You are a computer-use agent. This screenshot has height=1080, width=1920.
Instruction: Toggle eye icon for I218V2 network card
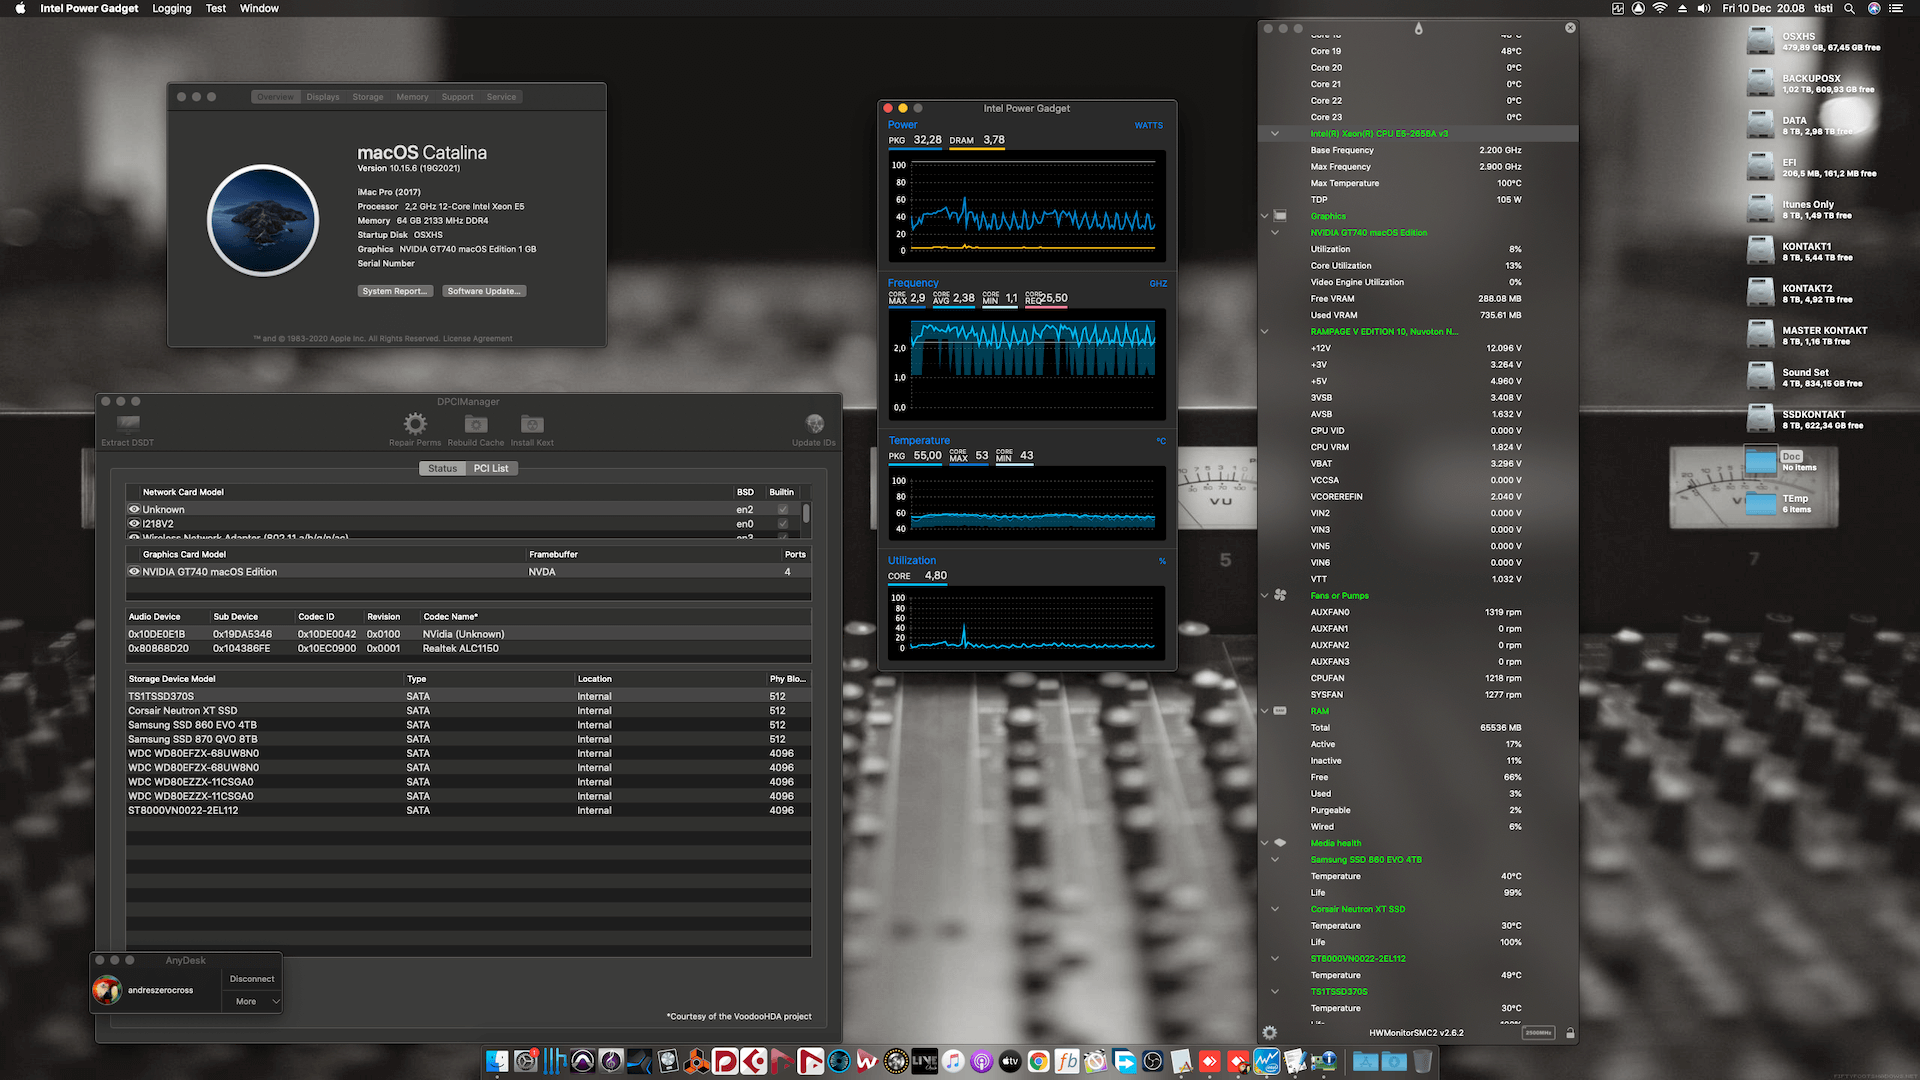coord(134,523)
